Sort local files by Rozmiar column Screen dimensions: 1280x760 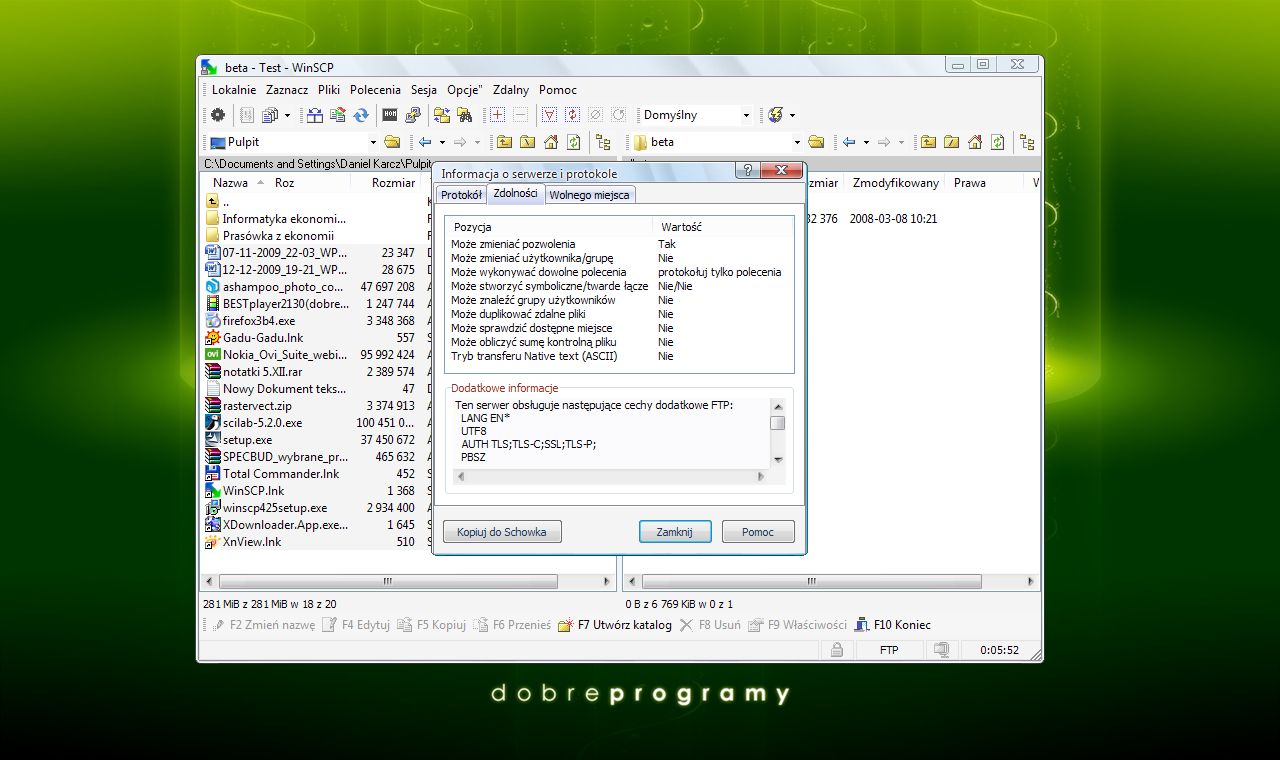[x=393, y=183]
